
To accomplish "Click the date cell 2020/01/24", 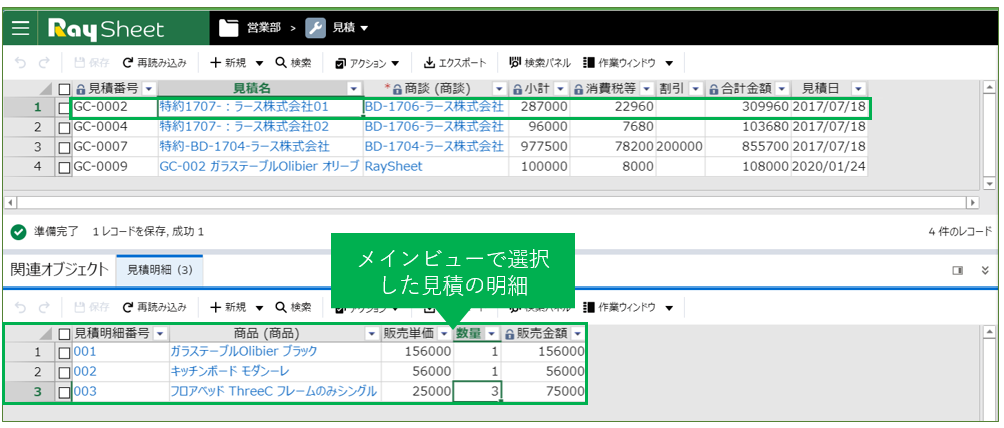I will (829, 167).
